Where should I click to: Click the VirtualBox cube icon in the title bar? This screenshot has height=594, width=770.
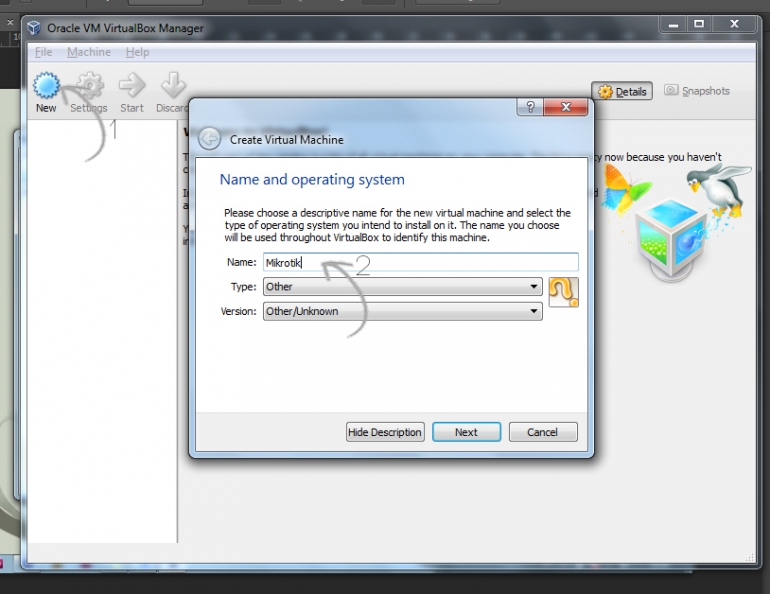[x=34, y=28]
